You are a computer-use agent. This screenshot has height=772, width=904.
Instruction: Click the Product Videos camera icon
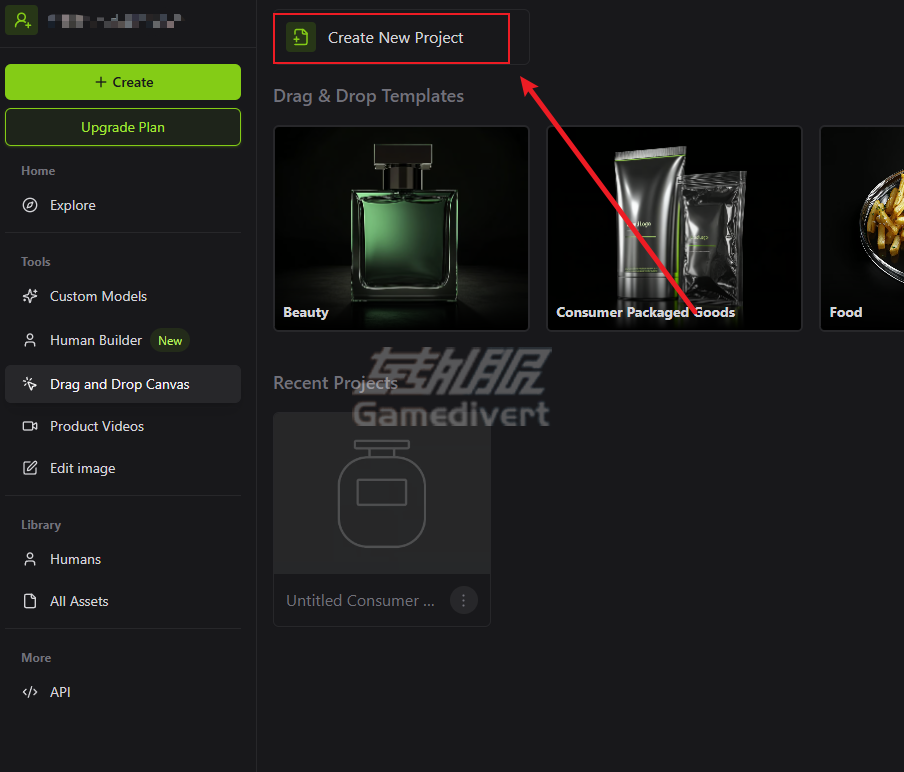30,426
